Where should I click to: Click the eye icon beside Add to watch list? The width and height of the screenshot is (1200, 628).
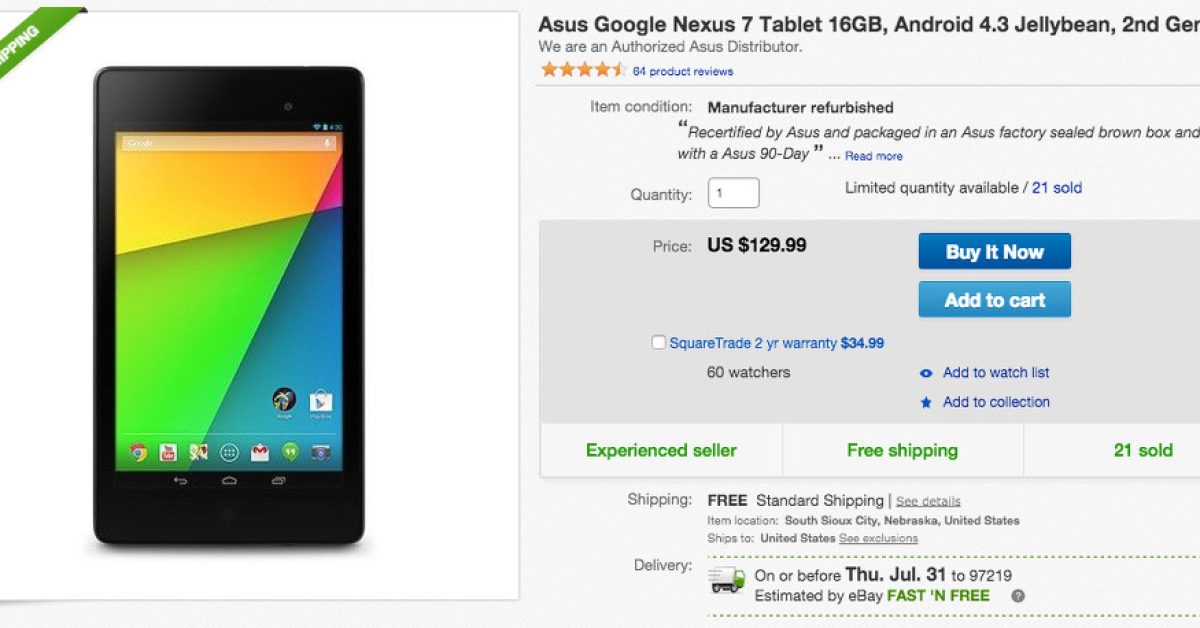(x=926, y=373)
